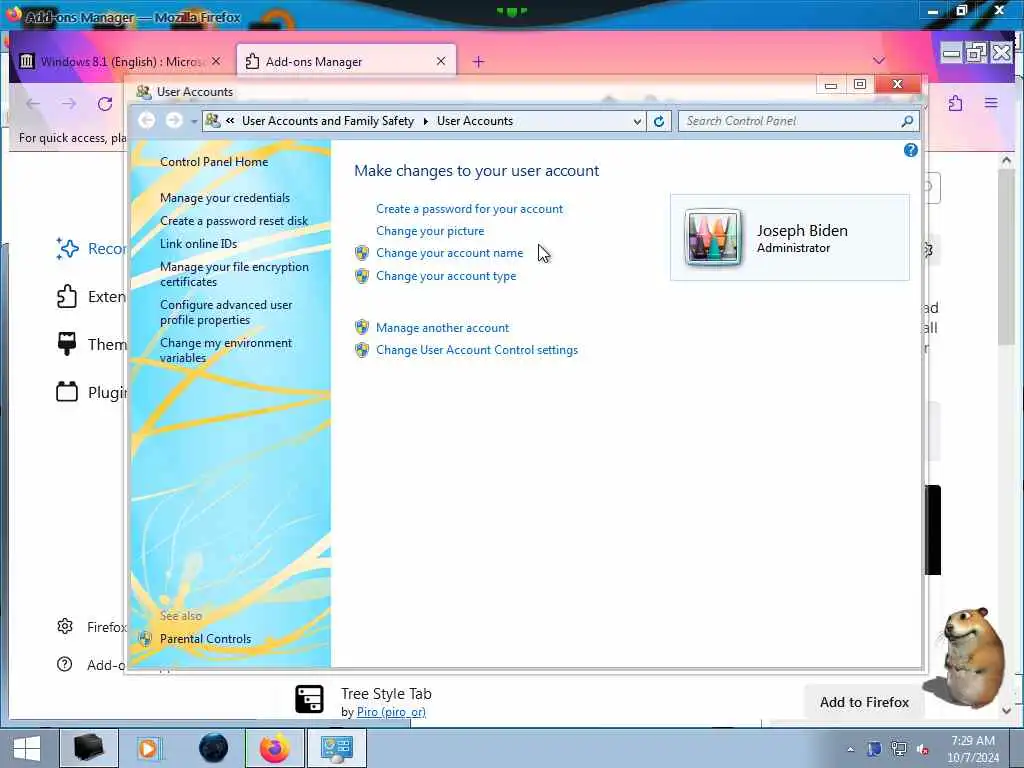
Task: Switch to the Add-ons Manager tab
Action: click(x=346, y=61)
